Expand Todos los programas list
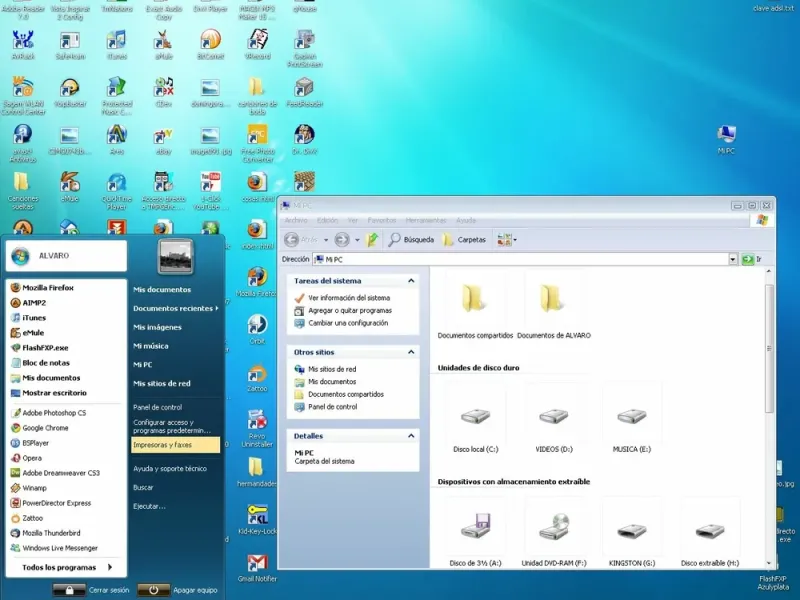Image resolution: width=800 pixels, height=600 pixels. click(67, 568)
